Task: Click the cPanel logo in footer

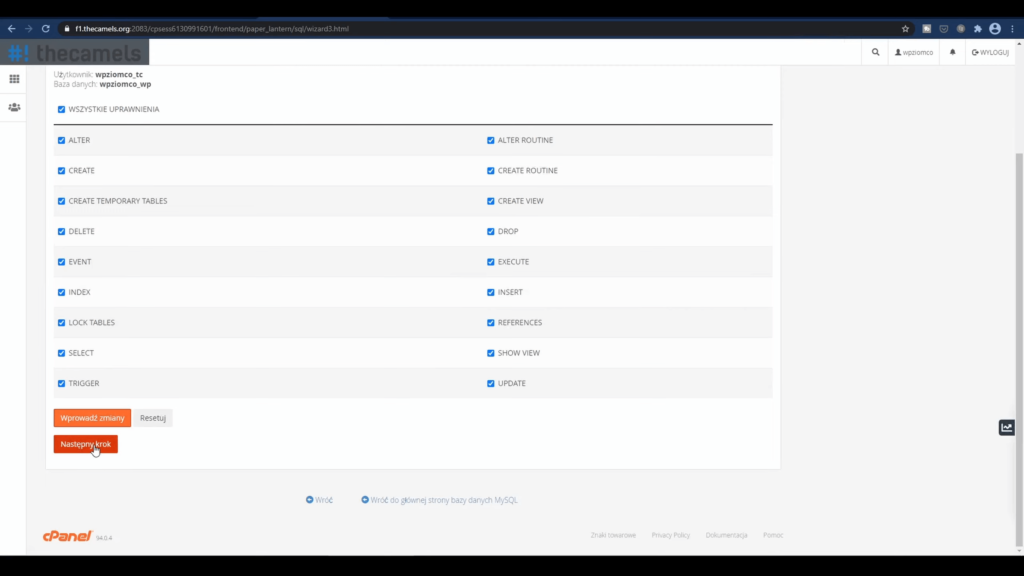Action: (x=68, y=536)
